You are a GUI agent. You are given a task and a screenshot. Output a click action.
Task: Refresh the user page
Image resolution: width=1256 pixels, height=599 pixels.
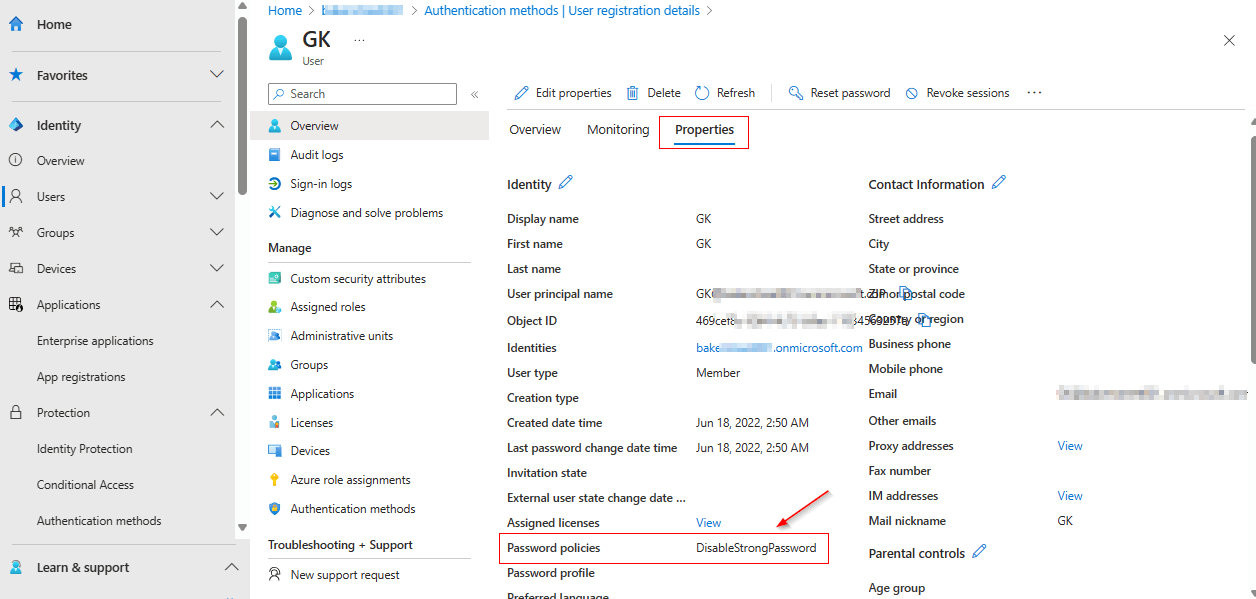(x=701, y=92)
